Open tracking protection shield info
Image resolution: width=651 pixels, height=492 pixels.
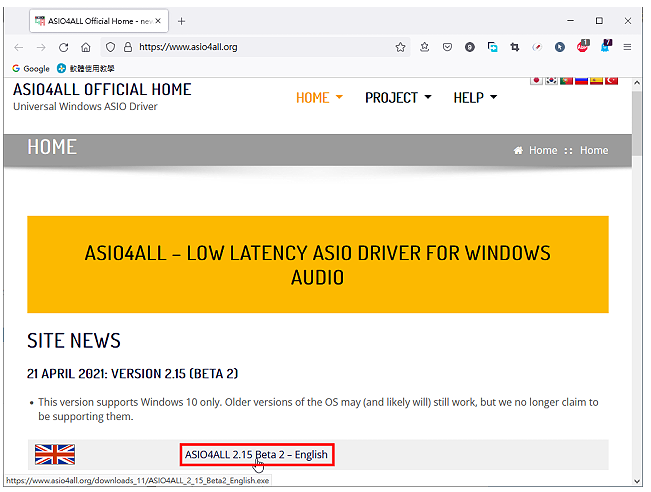pyautogui.click(x=110, y=47)
